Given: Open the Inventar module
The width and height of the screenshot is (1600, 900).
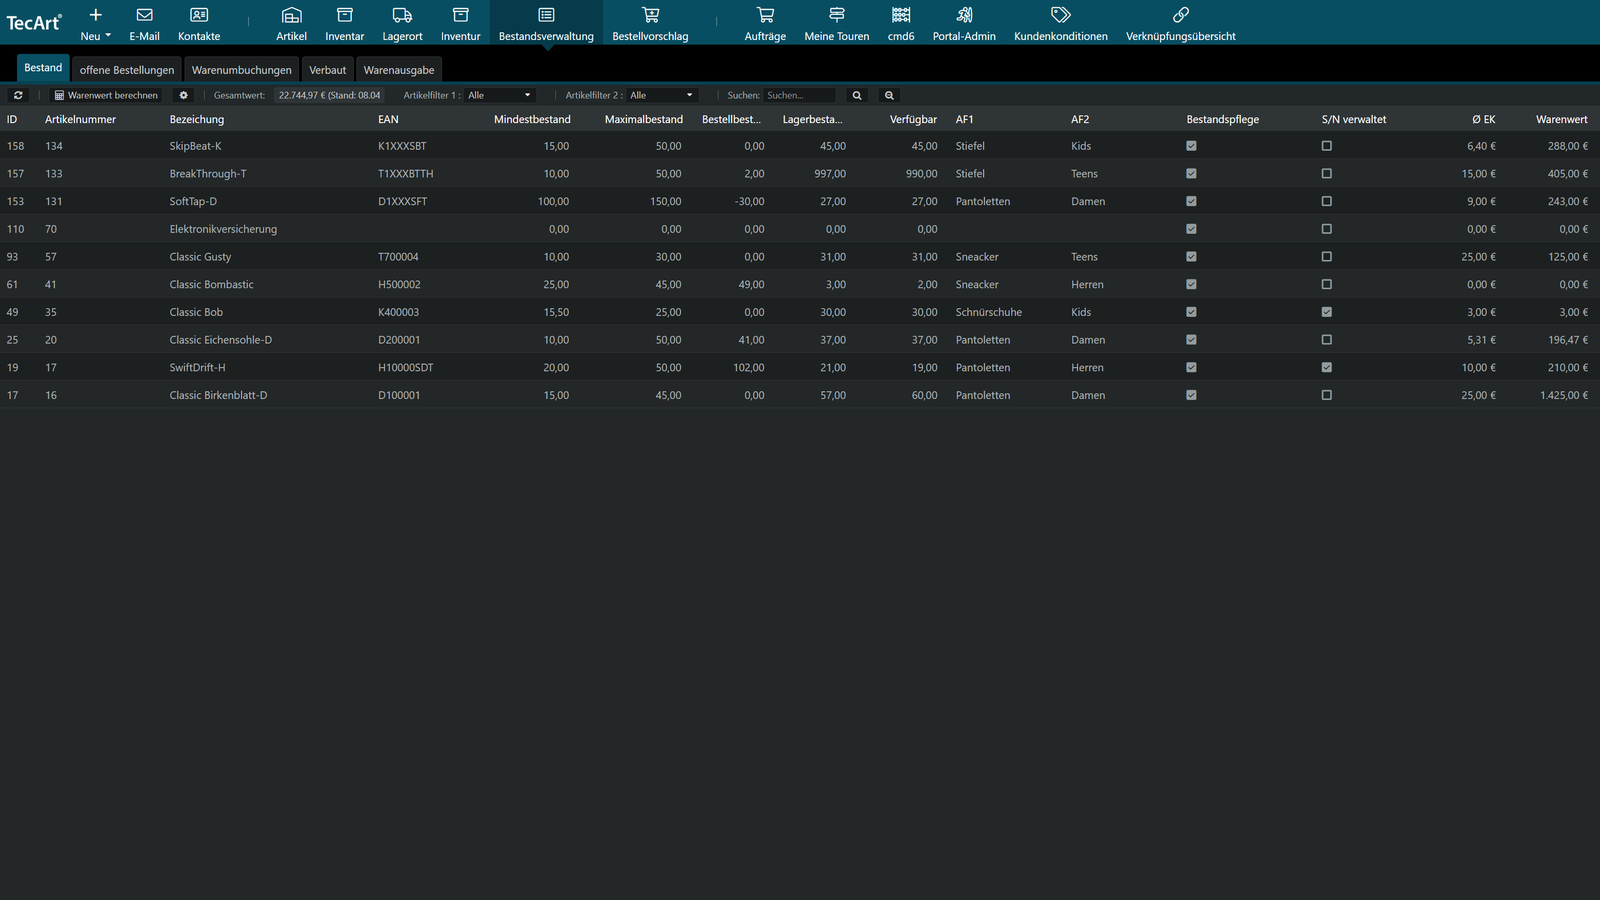Looking at the screenshot, I should pyautogui.click(x=344, y=23).
